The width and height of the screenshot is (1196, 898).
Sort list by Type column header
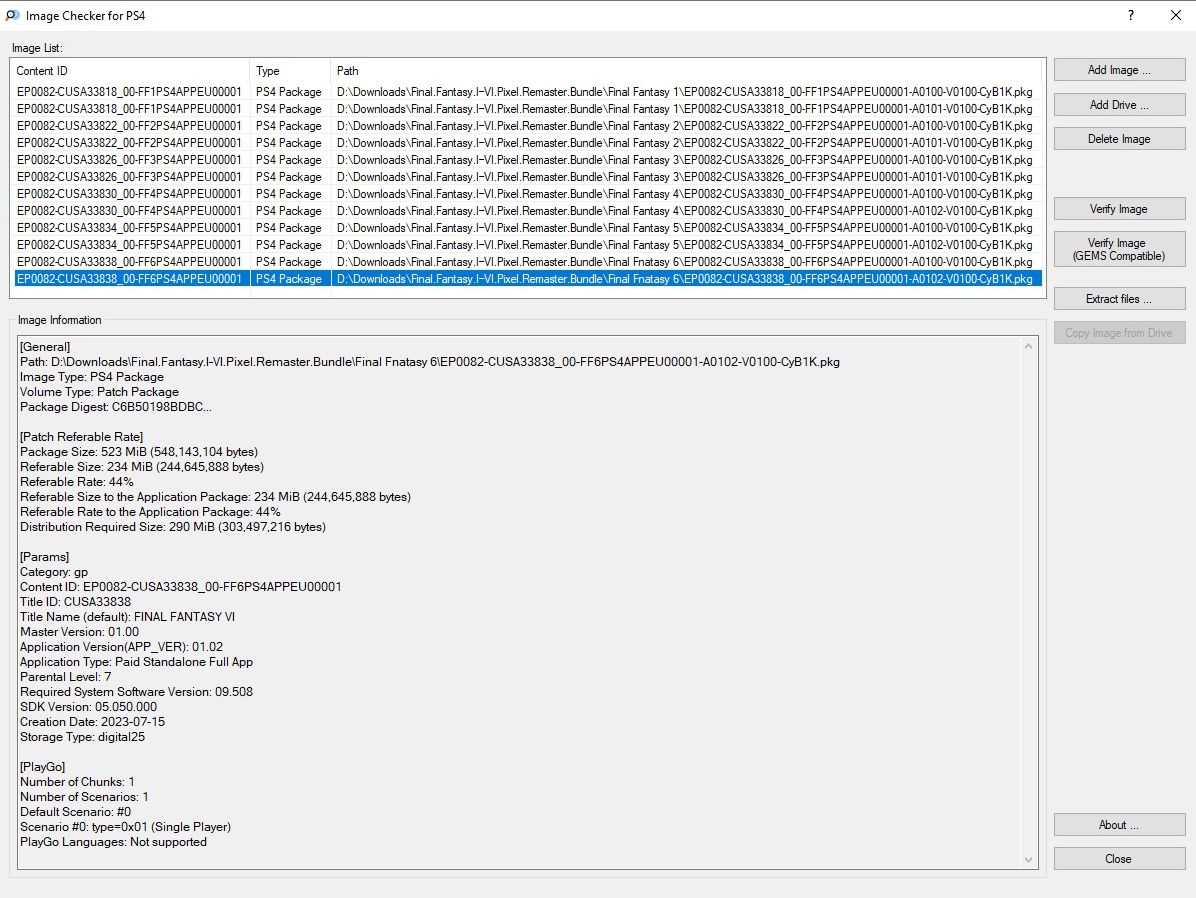pos(290,71)
